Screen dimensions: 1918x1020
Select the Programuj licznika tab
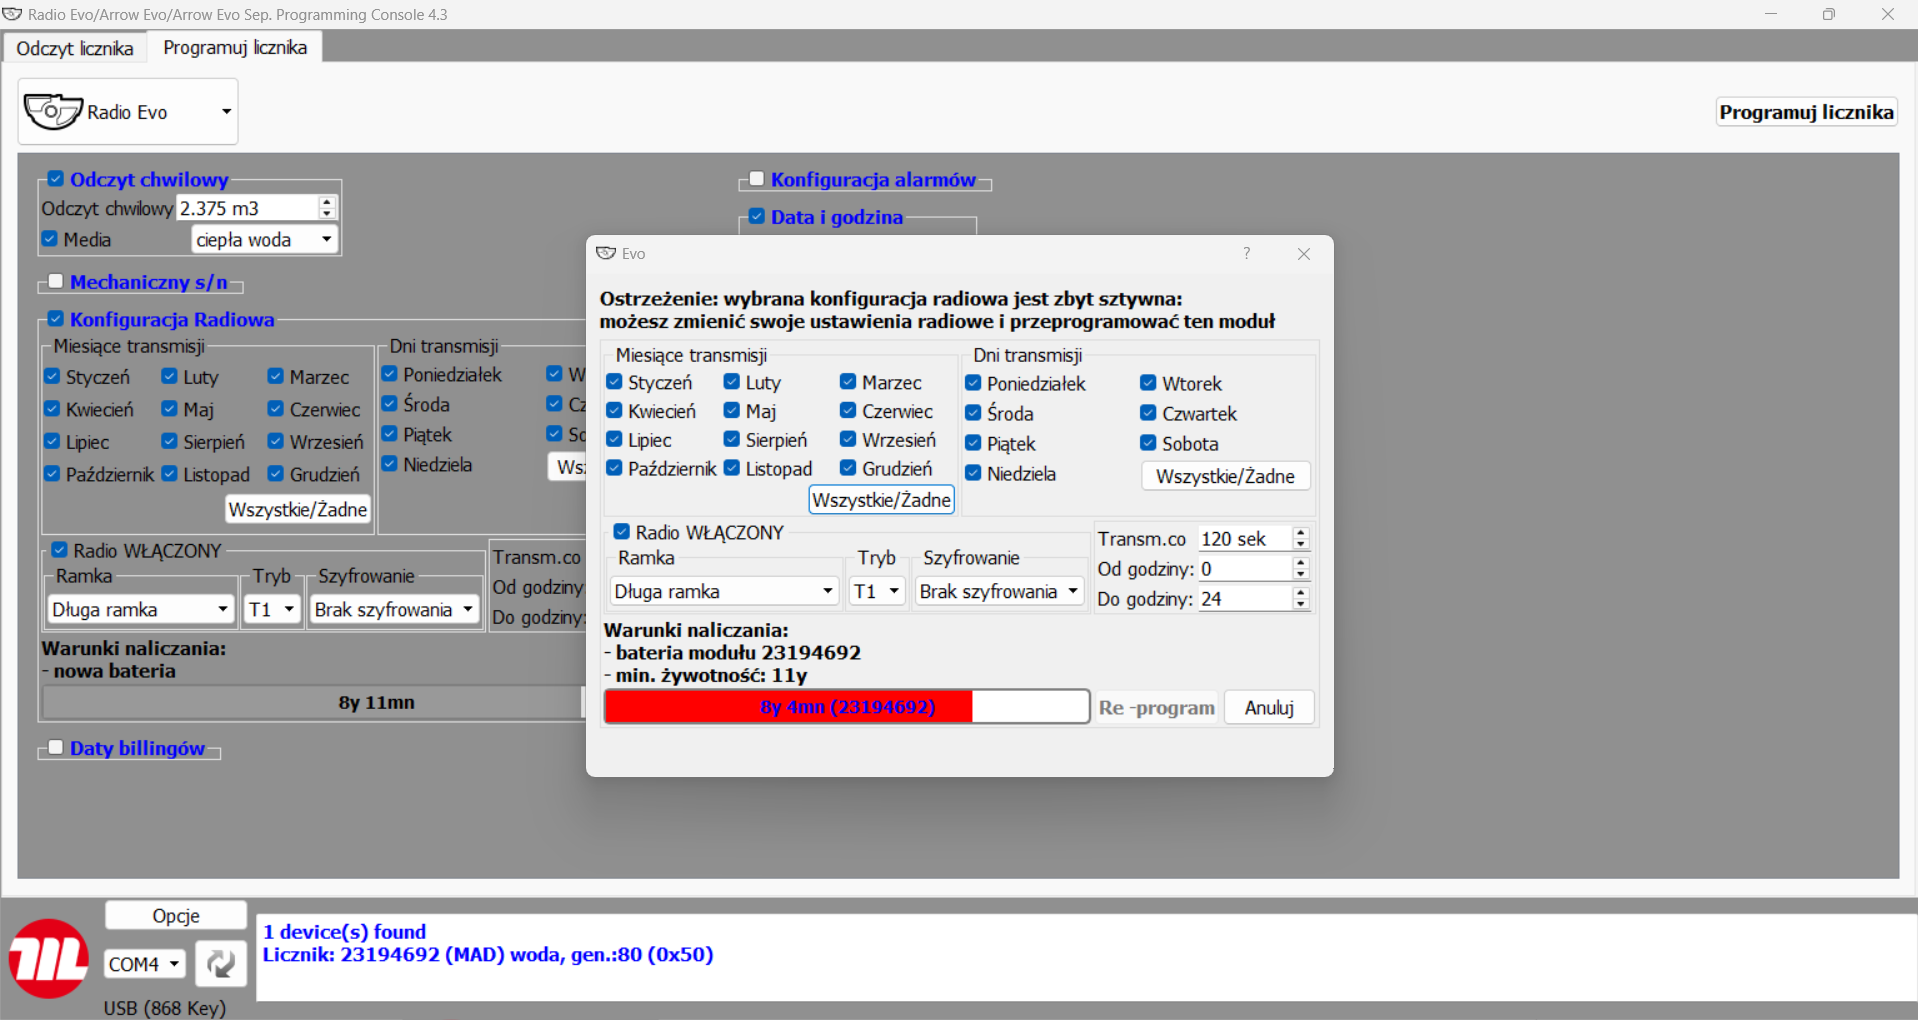[235, 47]
